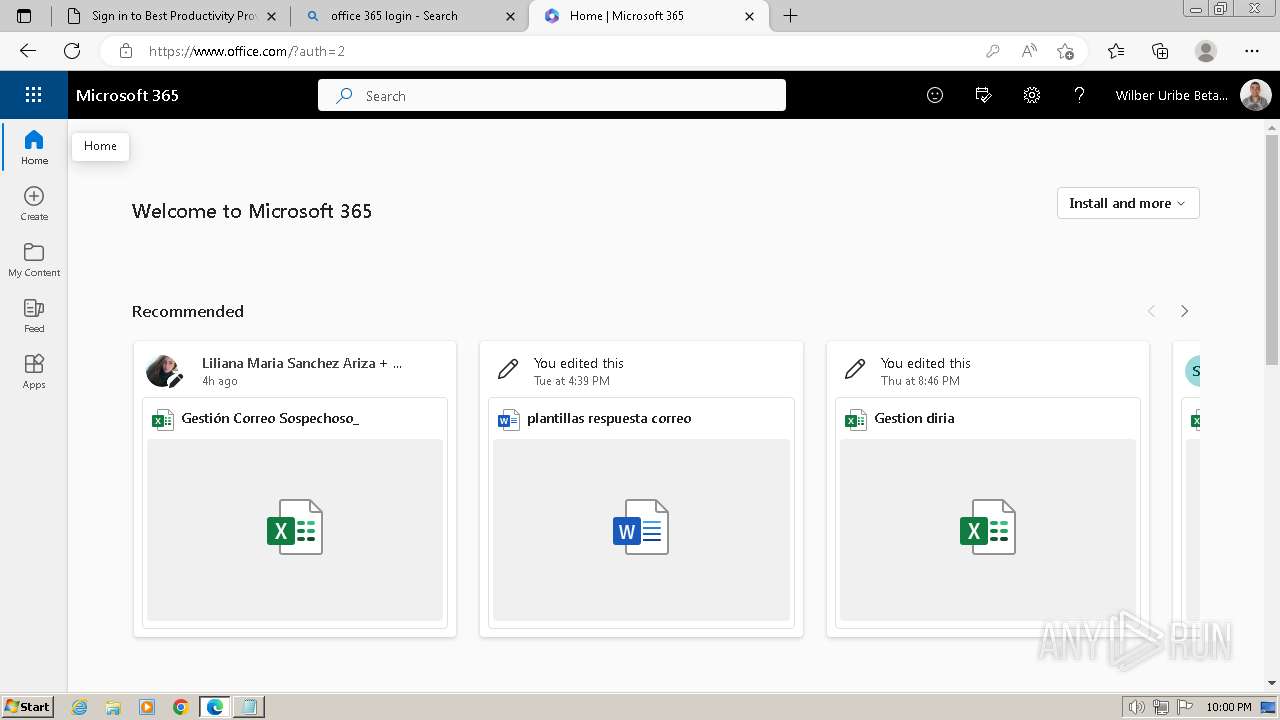Click the saved password key icon
Screen dimensions: 1280x720
tap(992, 51)
